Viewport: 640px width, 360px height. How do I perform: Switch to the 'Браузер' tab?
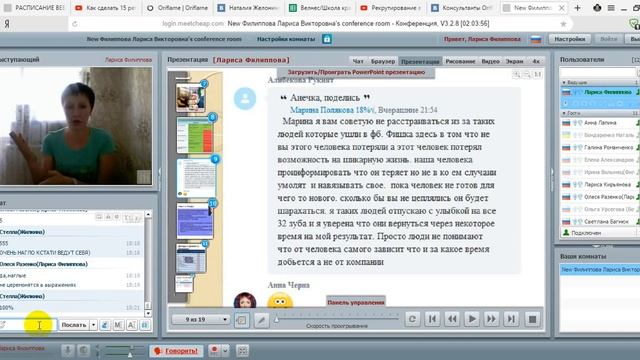(x=383, y=61)
